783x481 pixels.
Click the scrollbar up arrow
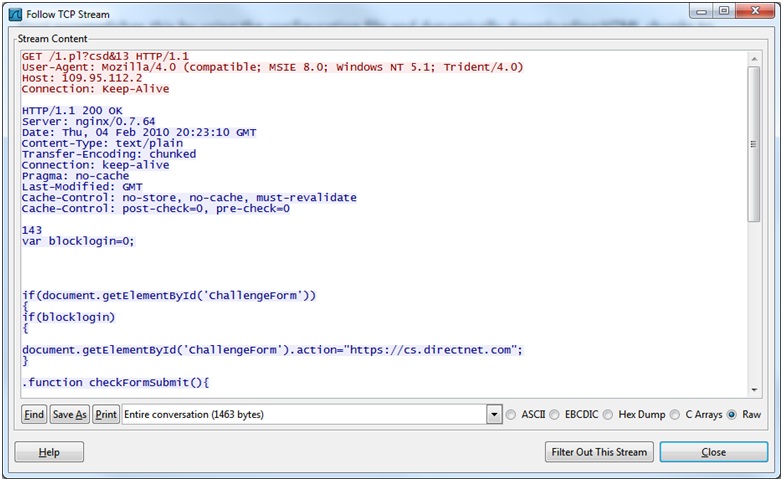pos(754,59)
